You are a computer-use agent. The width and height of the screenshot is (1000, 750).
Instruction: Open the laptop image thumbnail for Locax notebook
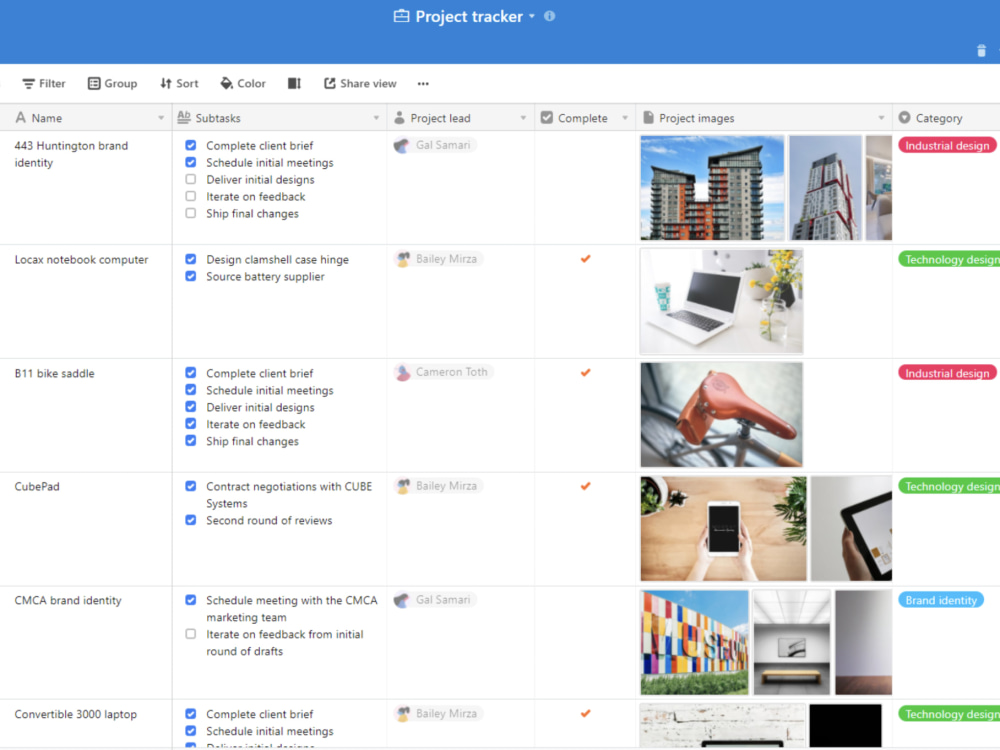[x=721, y=302]
